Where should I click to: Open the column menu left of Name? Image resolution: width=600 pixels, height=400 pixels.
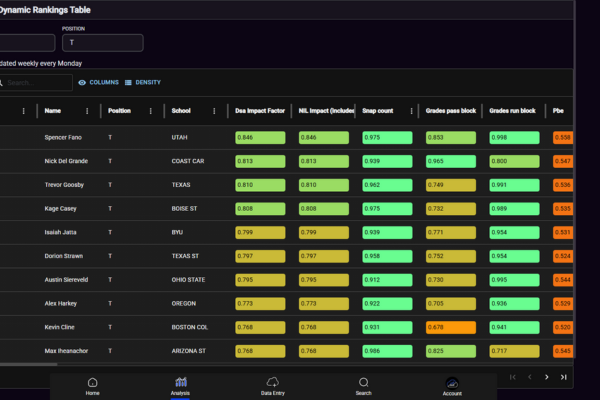24,111
